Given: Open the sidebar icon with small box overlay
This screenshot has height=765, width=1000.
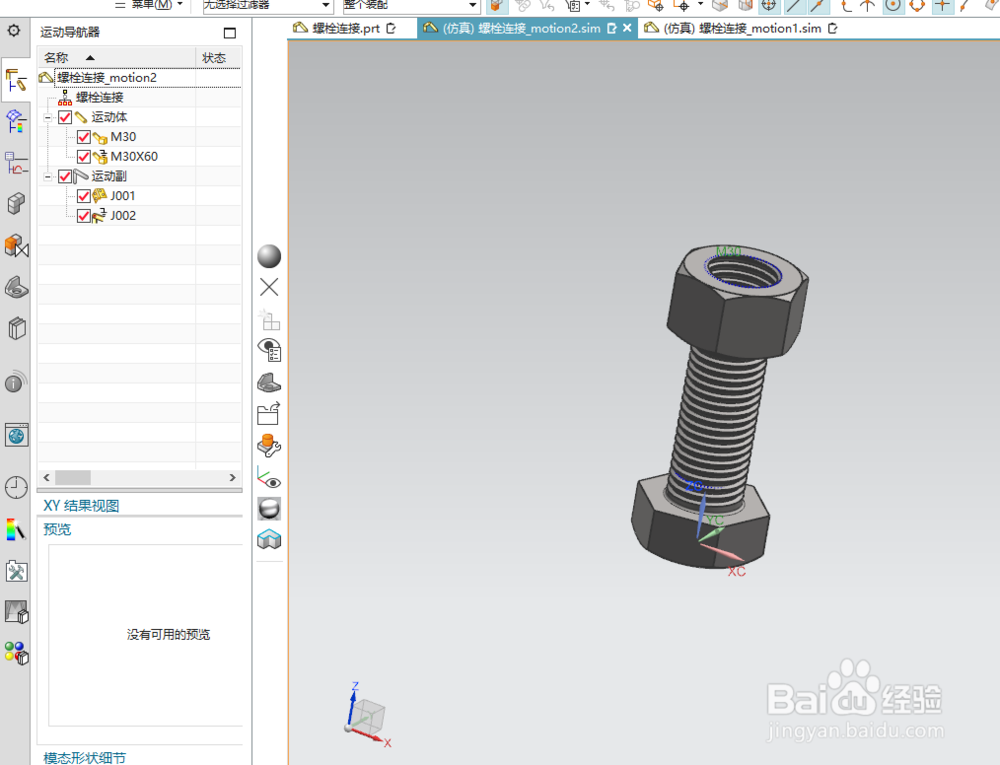Looking at the screenshot, I should 17,612.
